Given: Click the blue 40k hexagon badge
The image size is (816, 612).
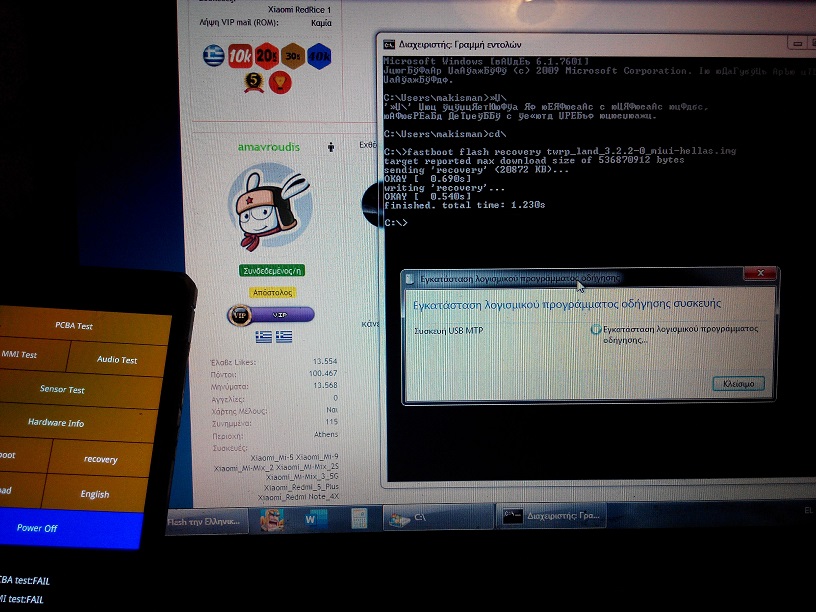Looking at the screenshot, I should (x=319, y=56).
